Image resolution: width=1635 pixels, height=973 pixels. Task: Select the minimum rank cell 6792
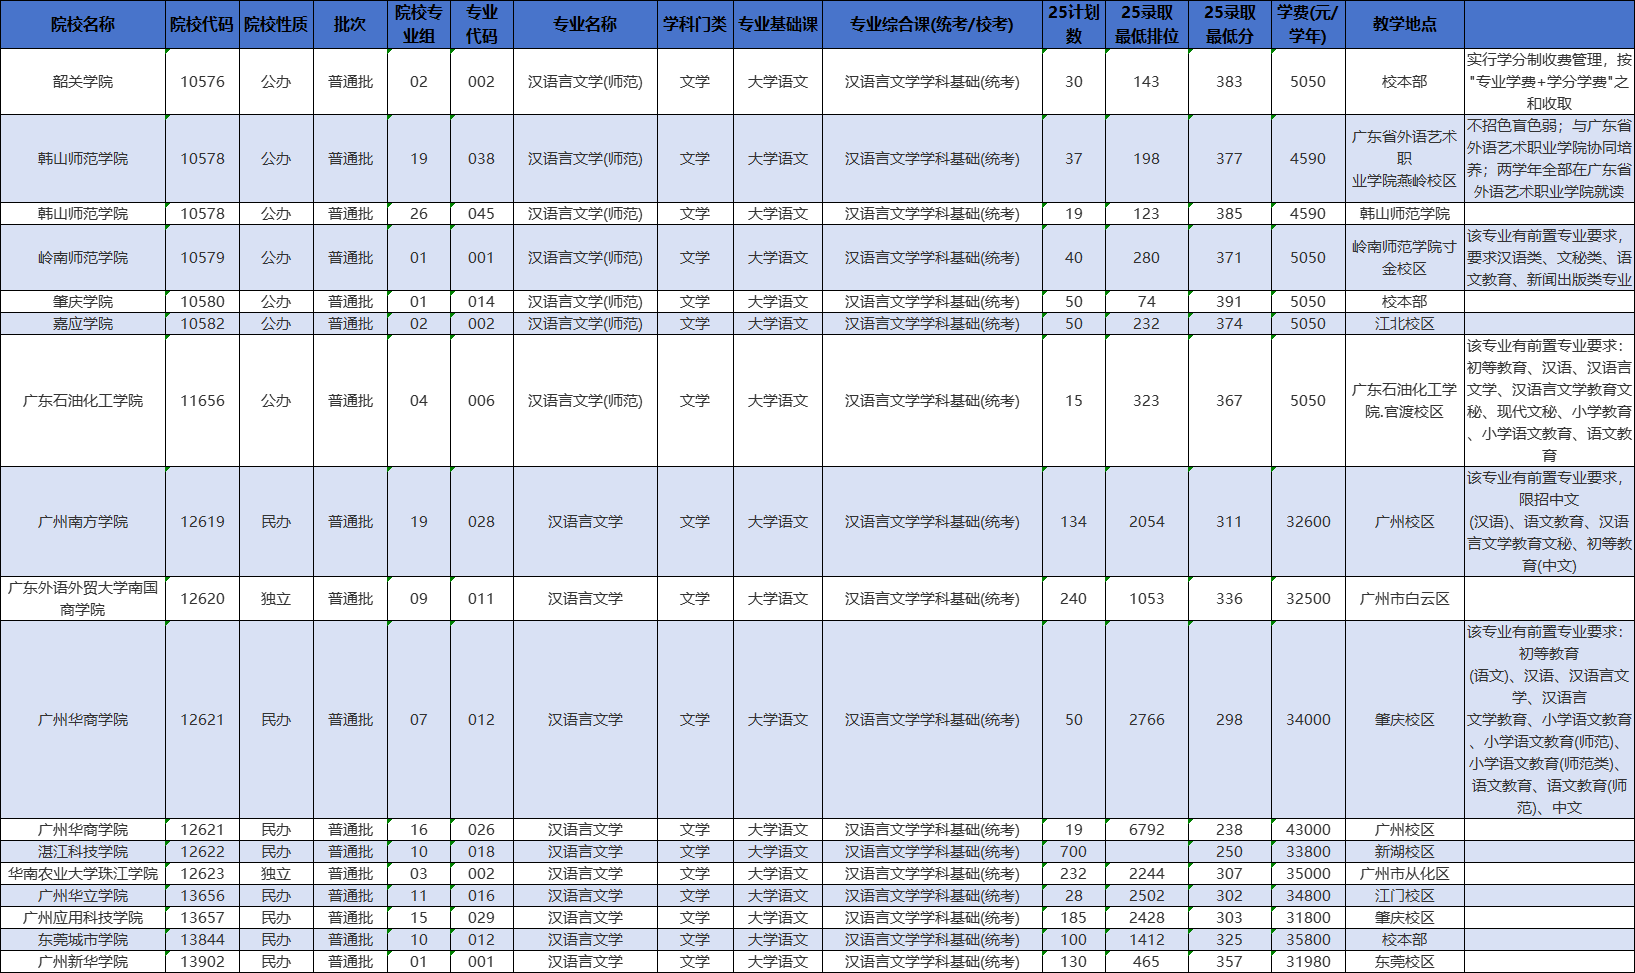1146,829
